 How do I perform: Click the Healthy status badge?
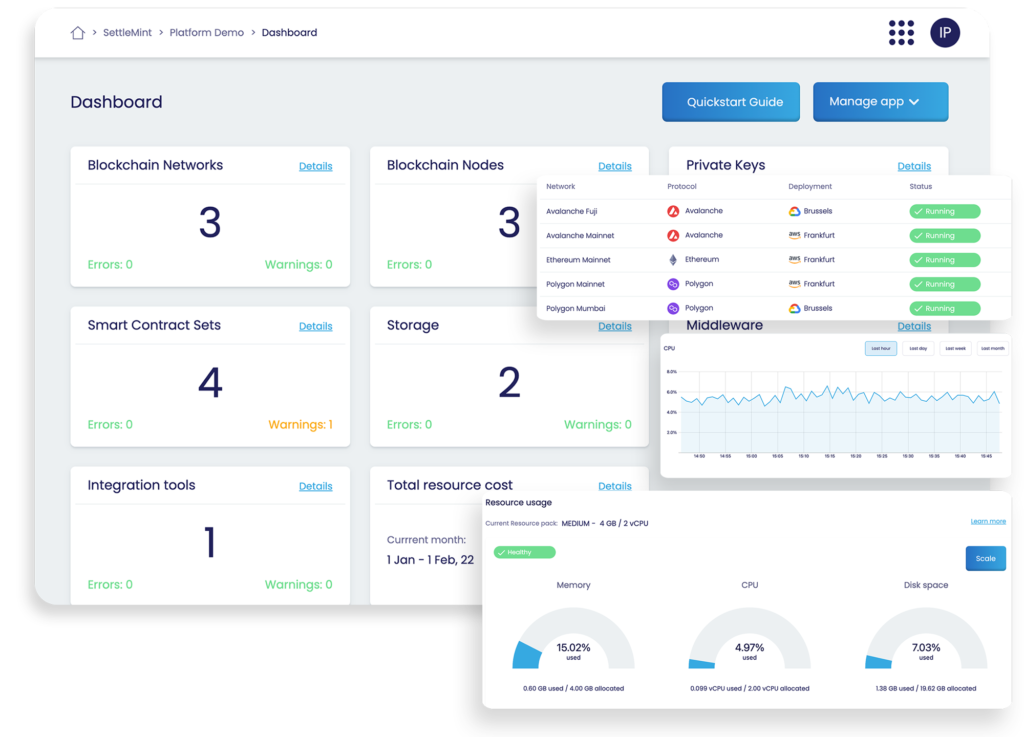(524, 552)
